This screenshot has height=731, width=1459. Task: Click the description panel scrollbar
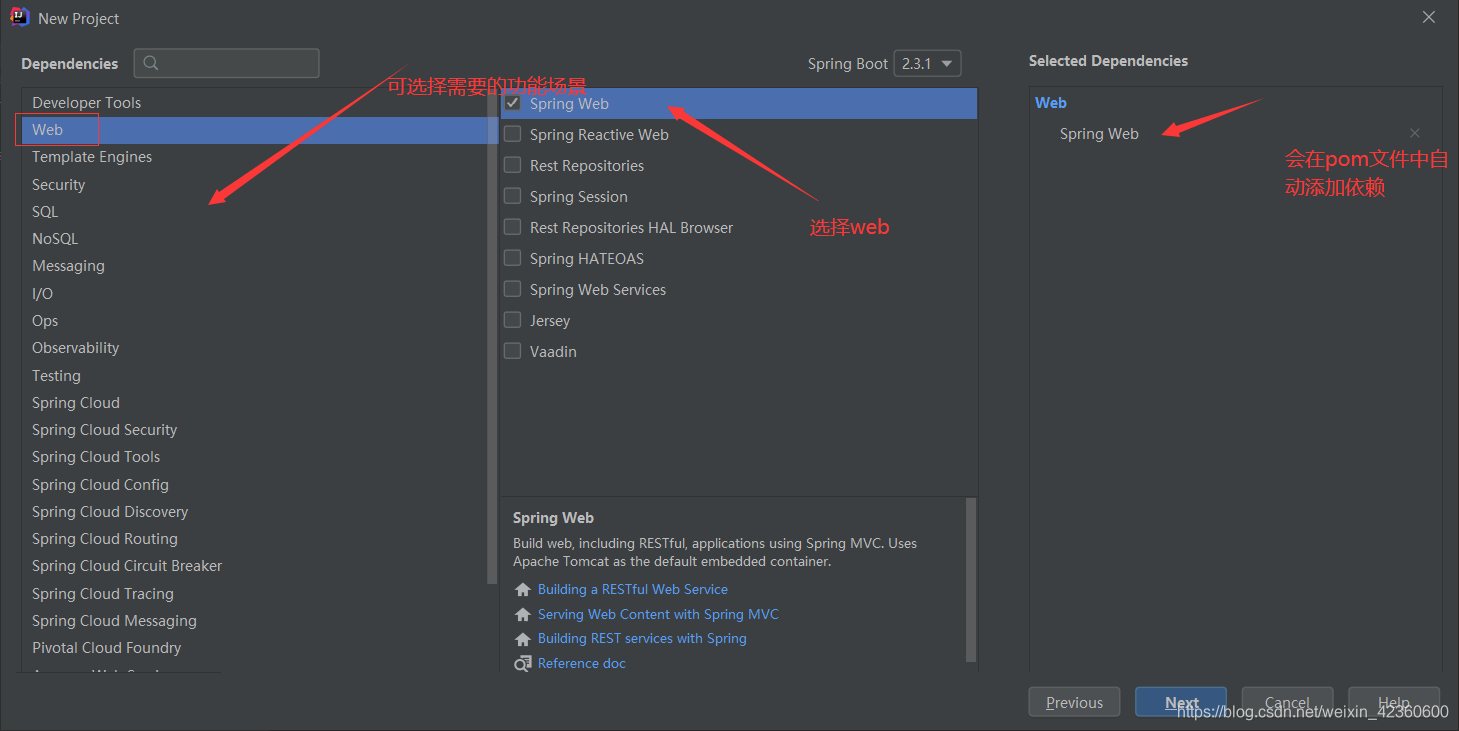pos(971,580)
